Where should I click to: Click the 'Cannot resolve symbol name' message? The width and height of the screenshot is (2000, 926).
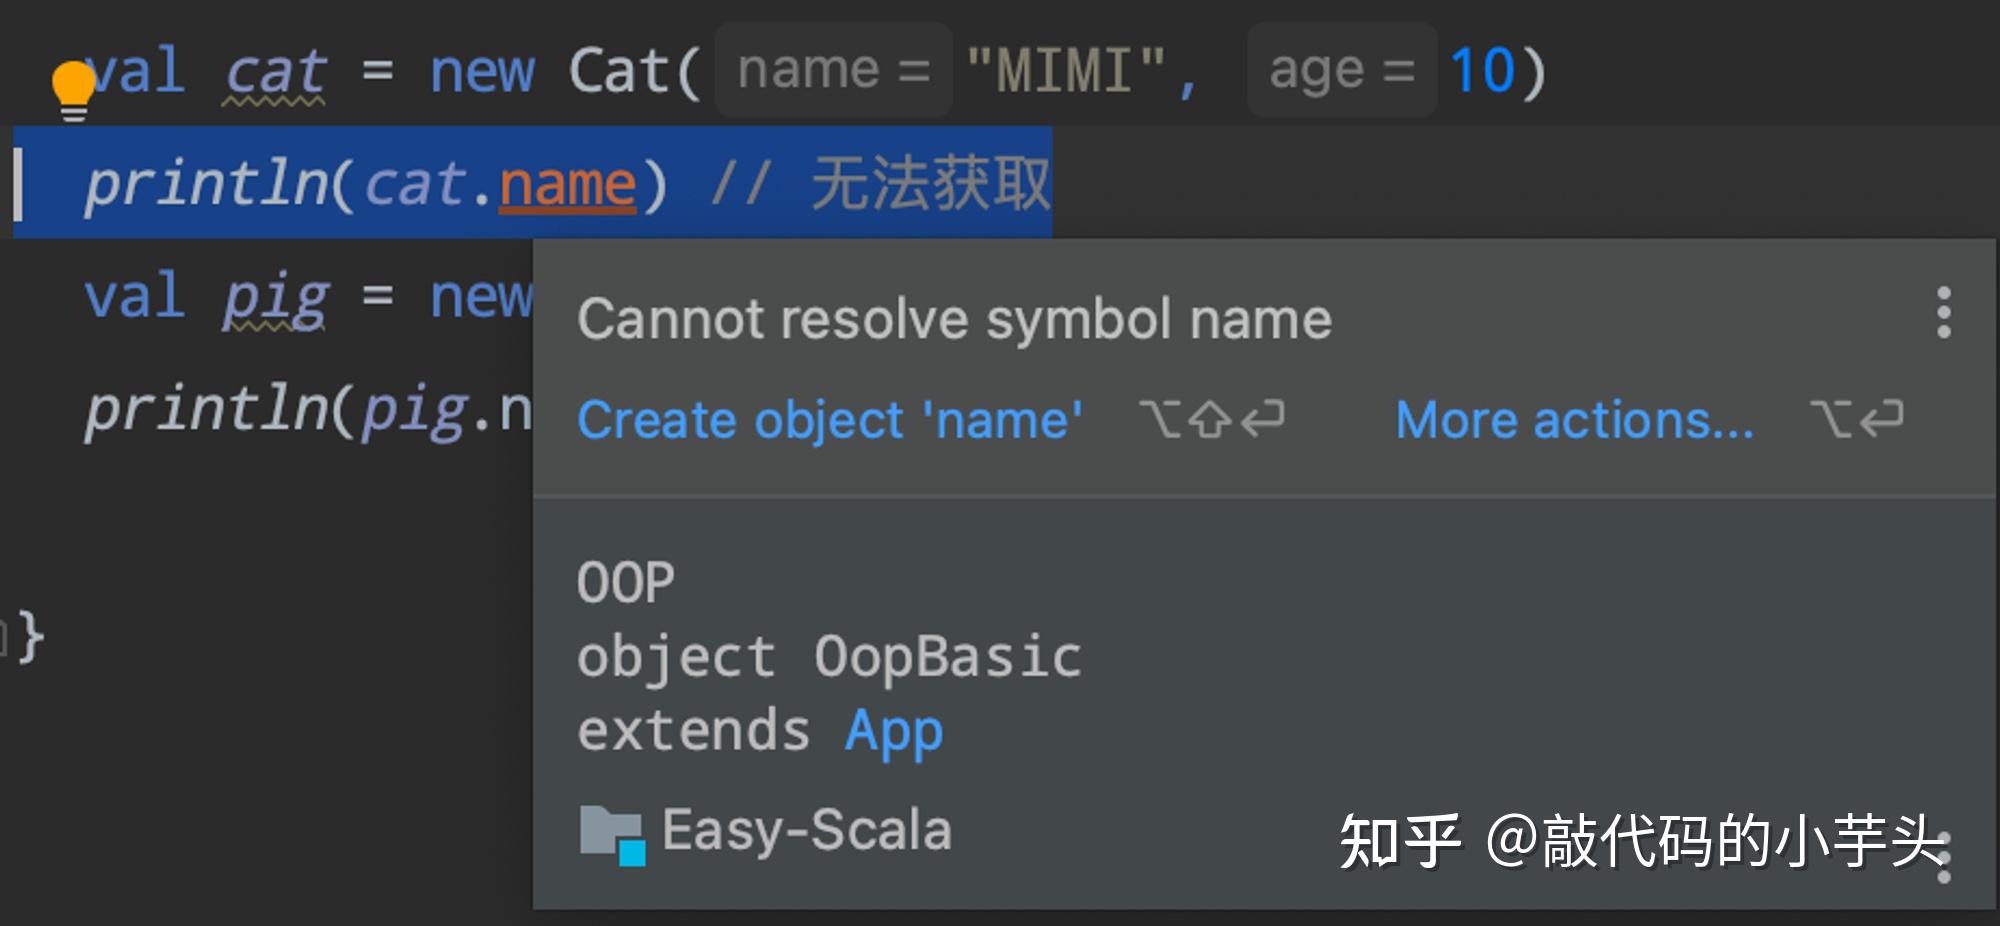[x=954, y=320]
